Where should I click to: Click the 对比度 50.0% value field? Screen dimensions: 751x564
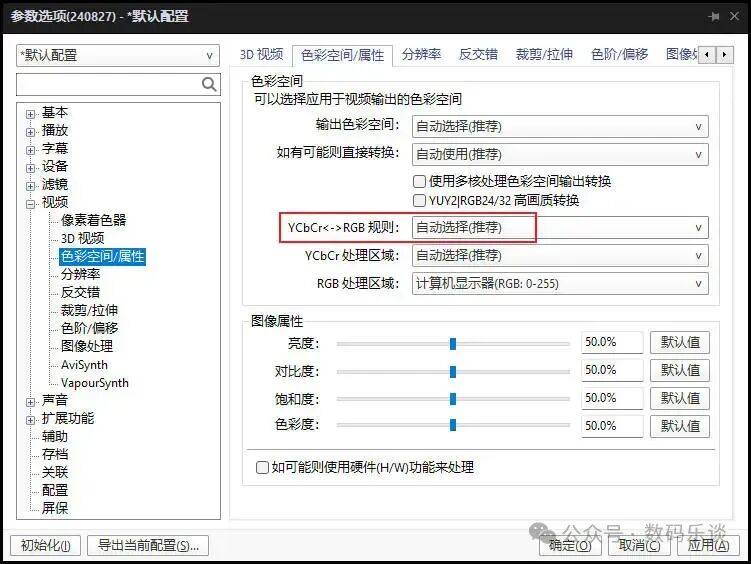[x=612, y=370]
